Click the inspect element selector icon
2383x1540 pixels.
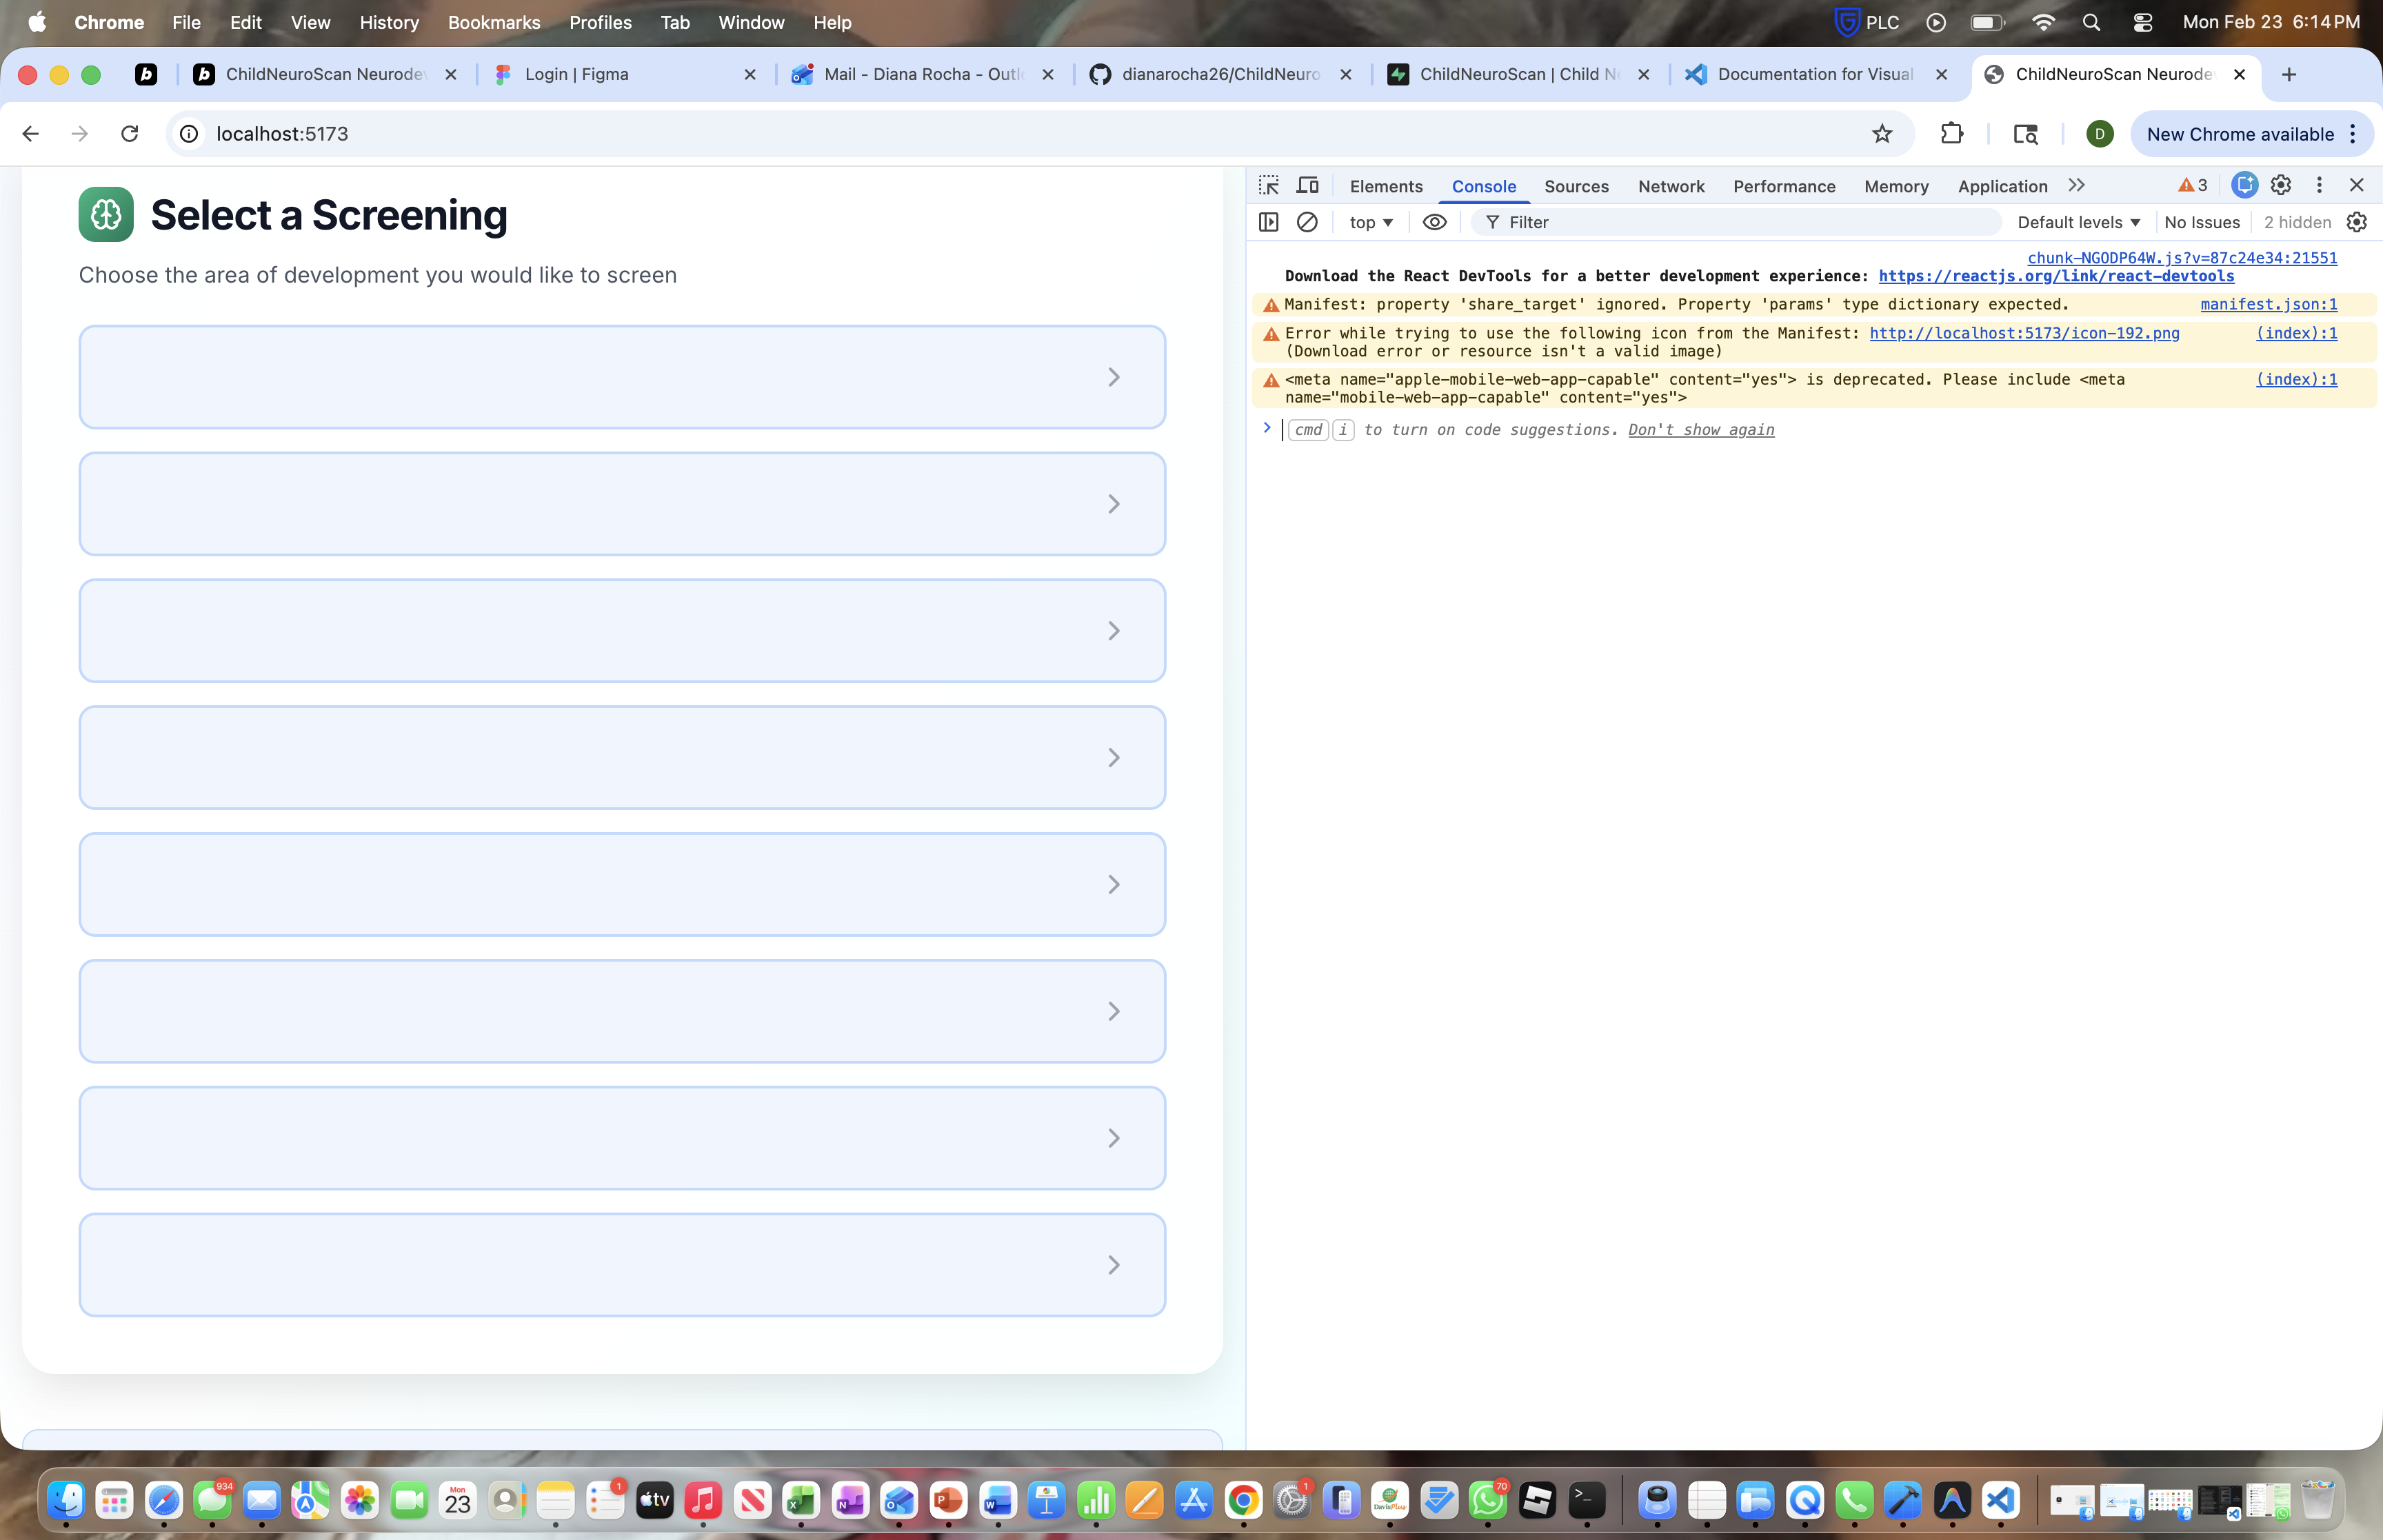tap(1269, 185)
